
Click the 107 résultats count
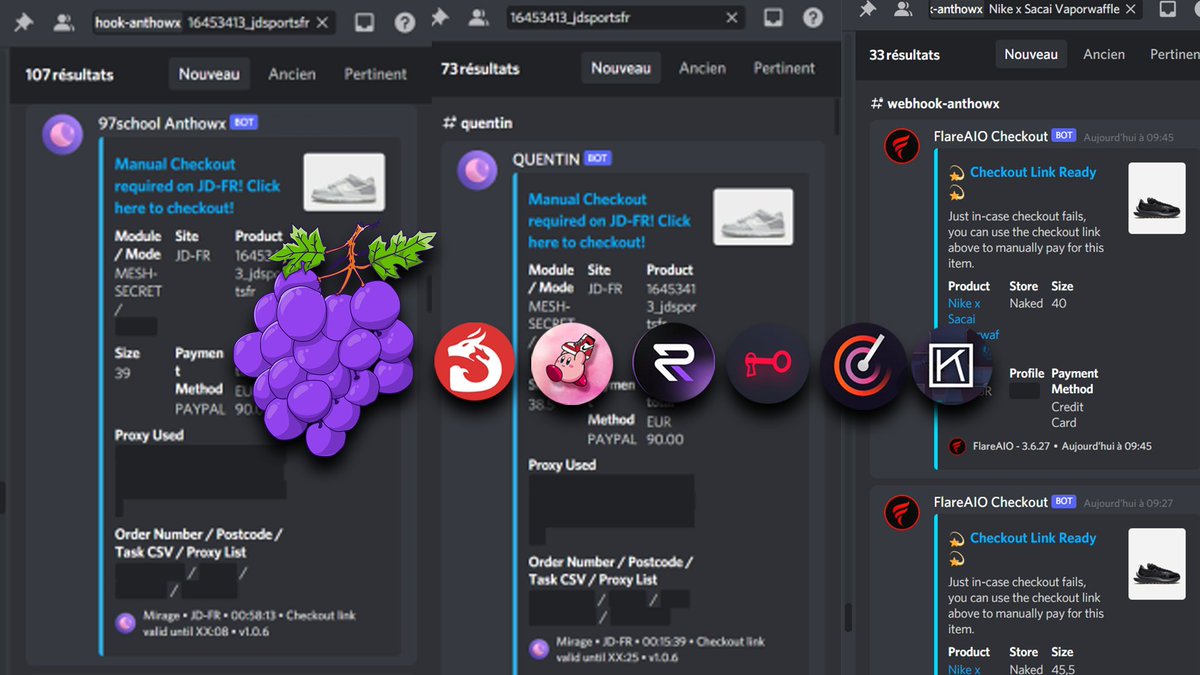click(x=69, y=74)
